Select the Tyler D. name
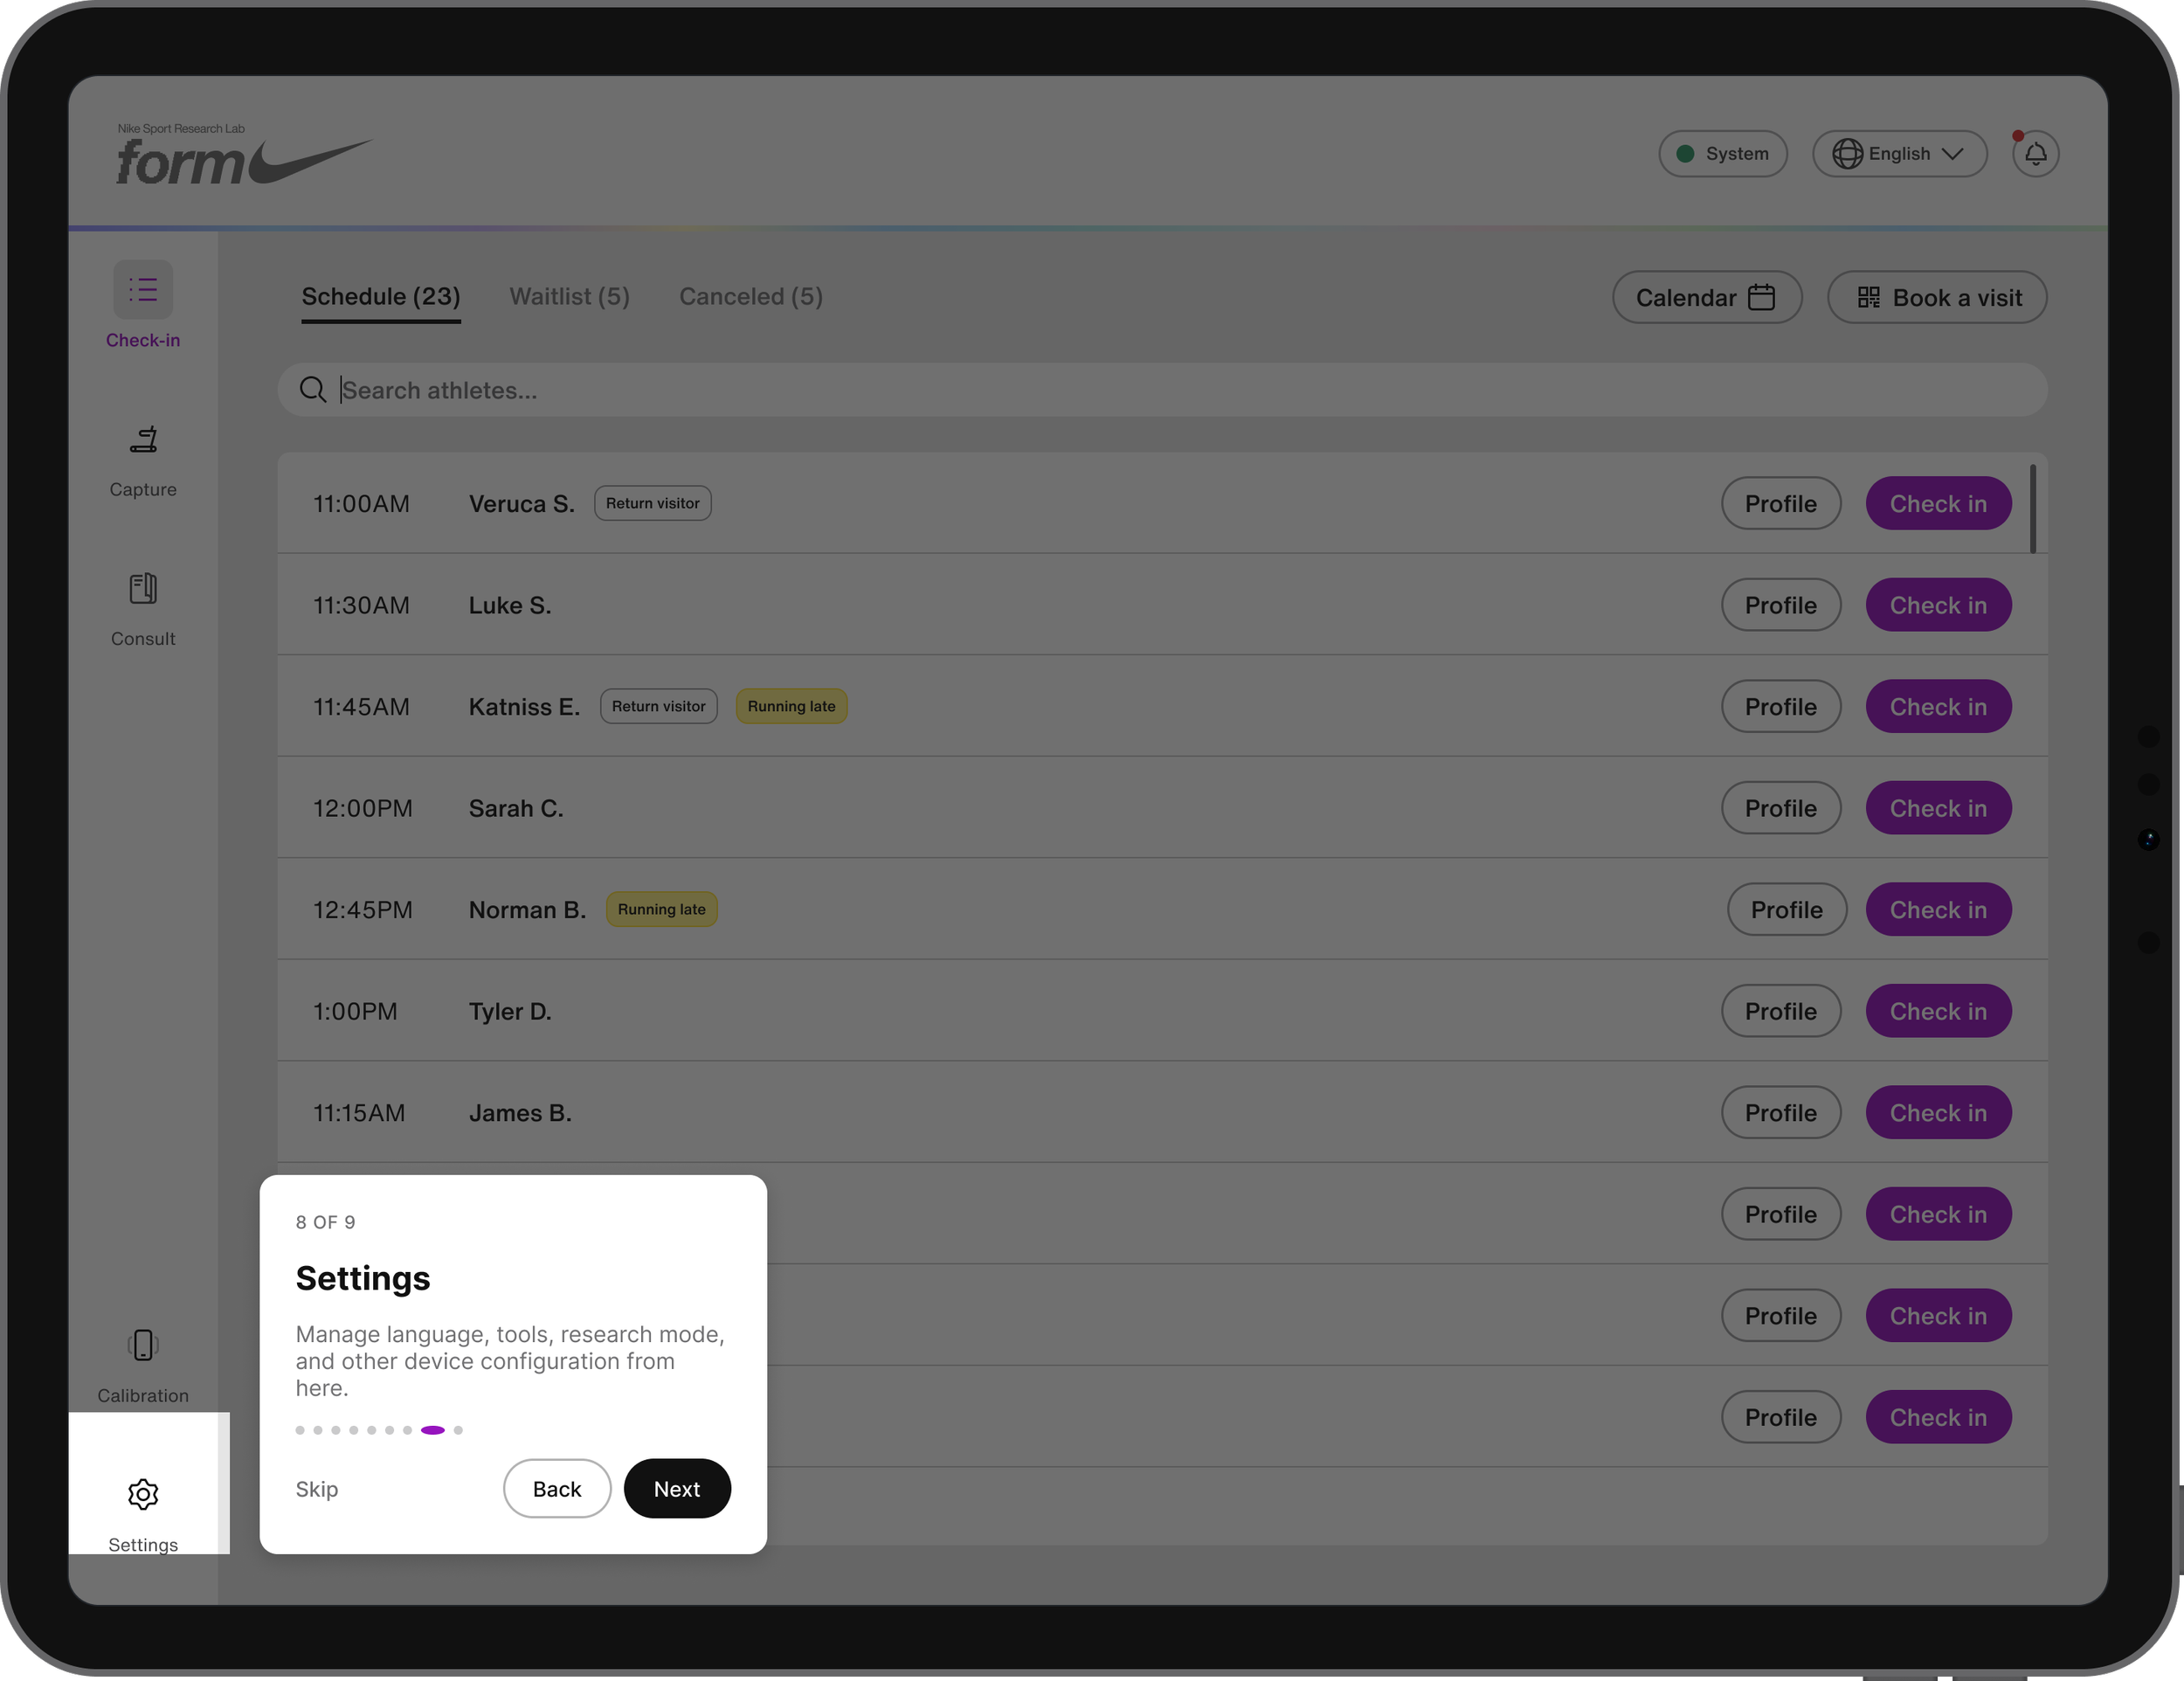 tap(510, 1011)
